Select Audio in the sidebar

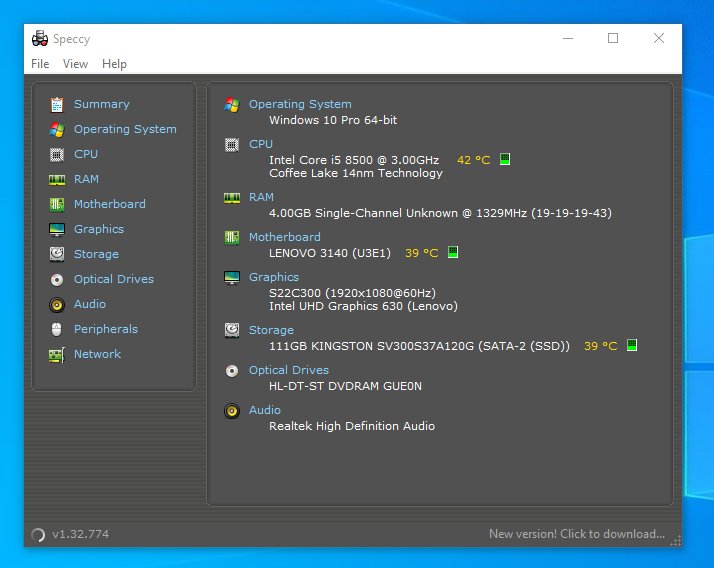(90, 304)
